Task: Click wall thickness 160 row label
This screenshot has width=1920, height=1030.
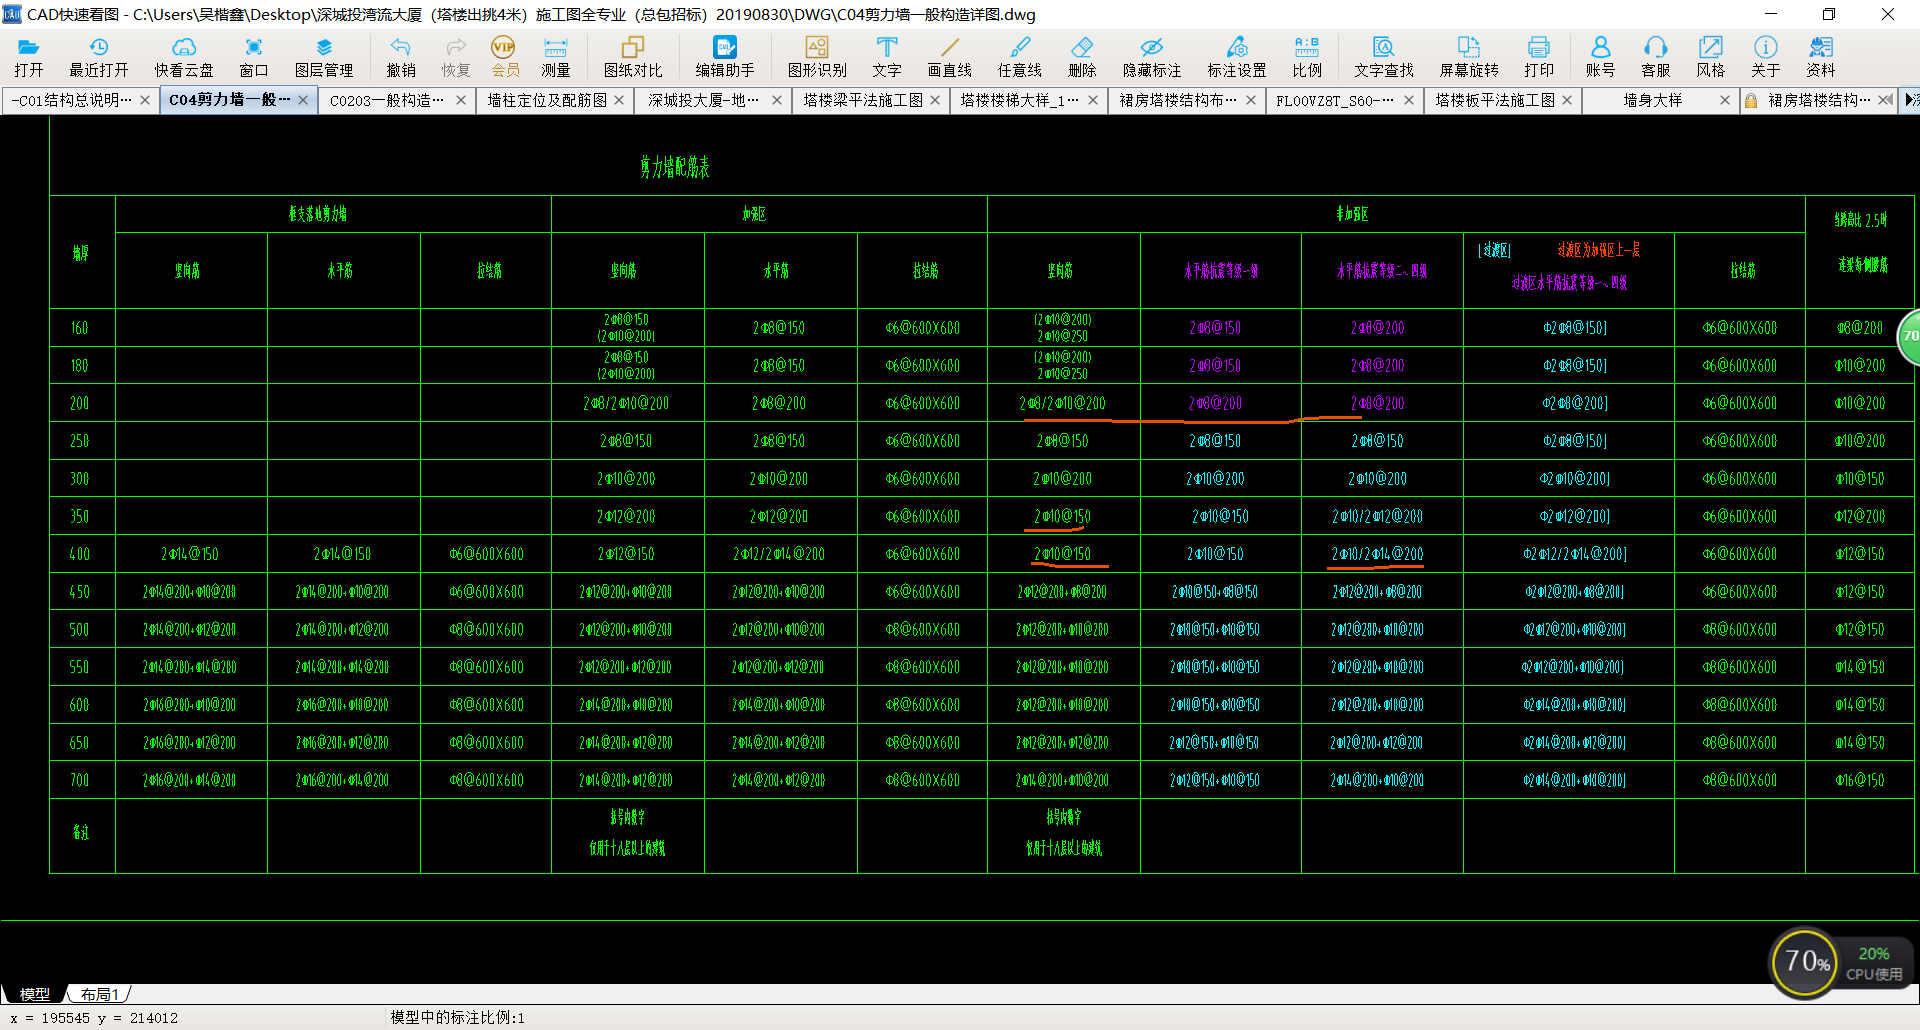Action: (80, 328)
